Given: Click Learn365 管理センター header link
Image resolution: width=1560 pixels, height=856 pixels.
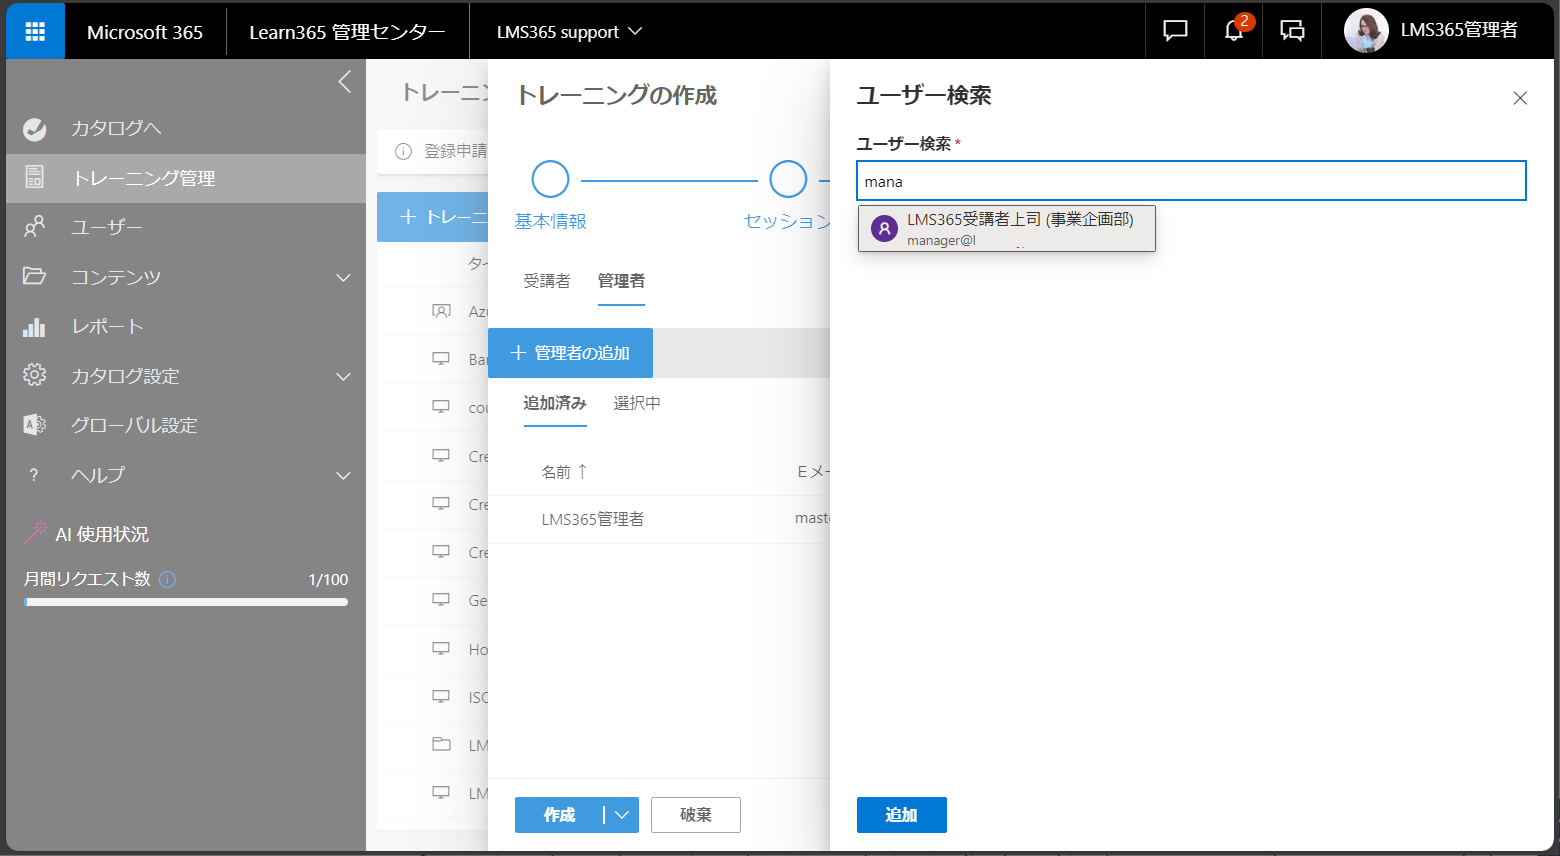Looking at the screenshot, I should 347,32.
